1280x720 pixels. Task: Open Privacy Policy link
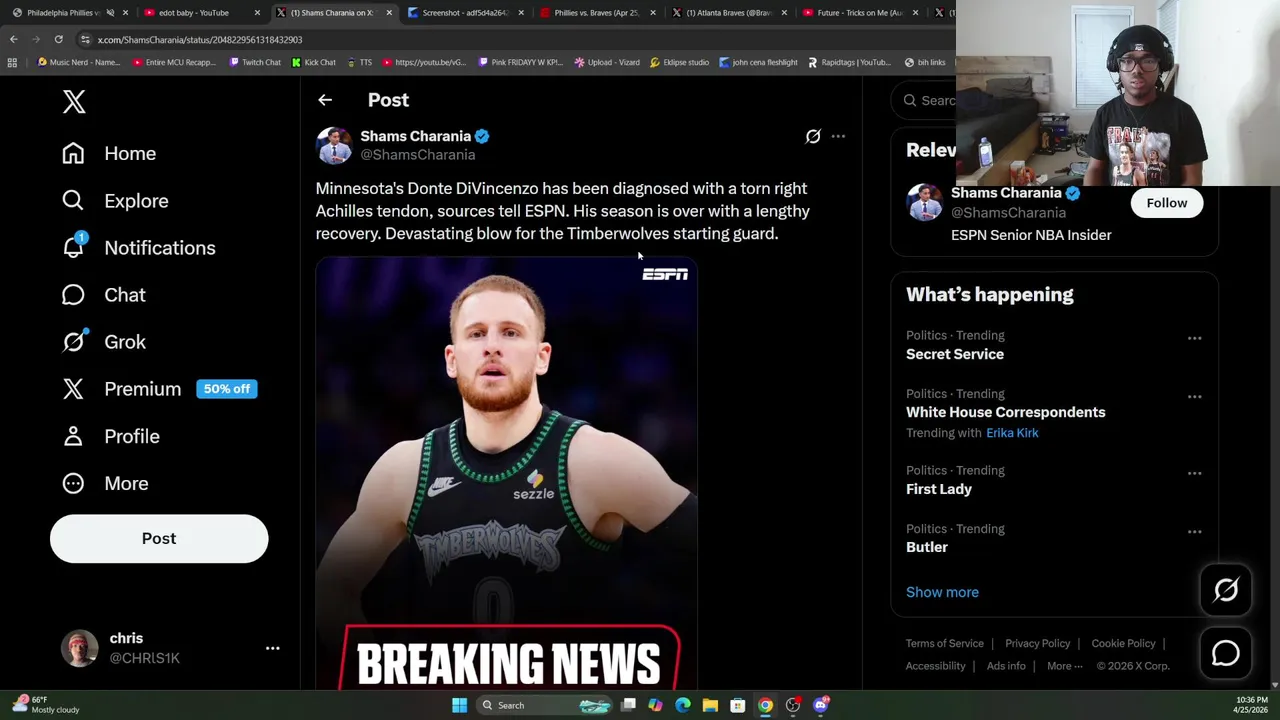click(1037, 643)
